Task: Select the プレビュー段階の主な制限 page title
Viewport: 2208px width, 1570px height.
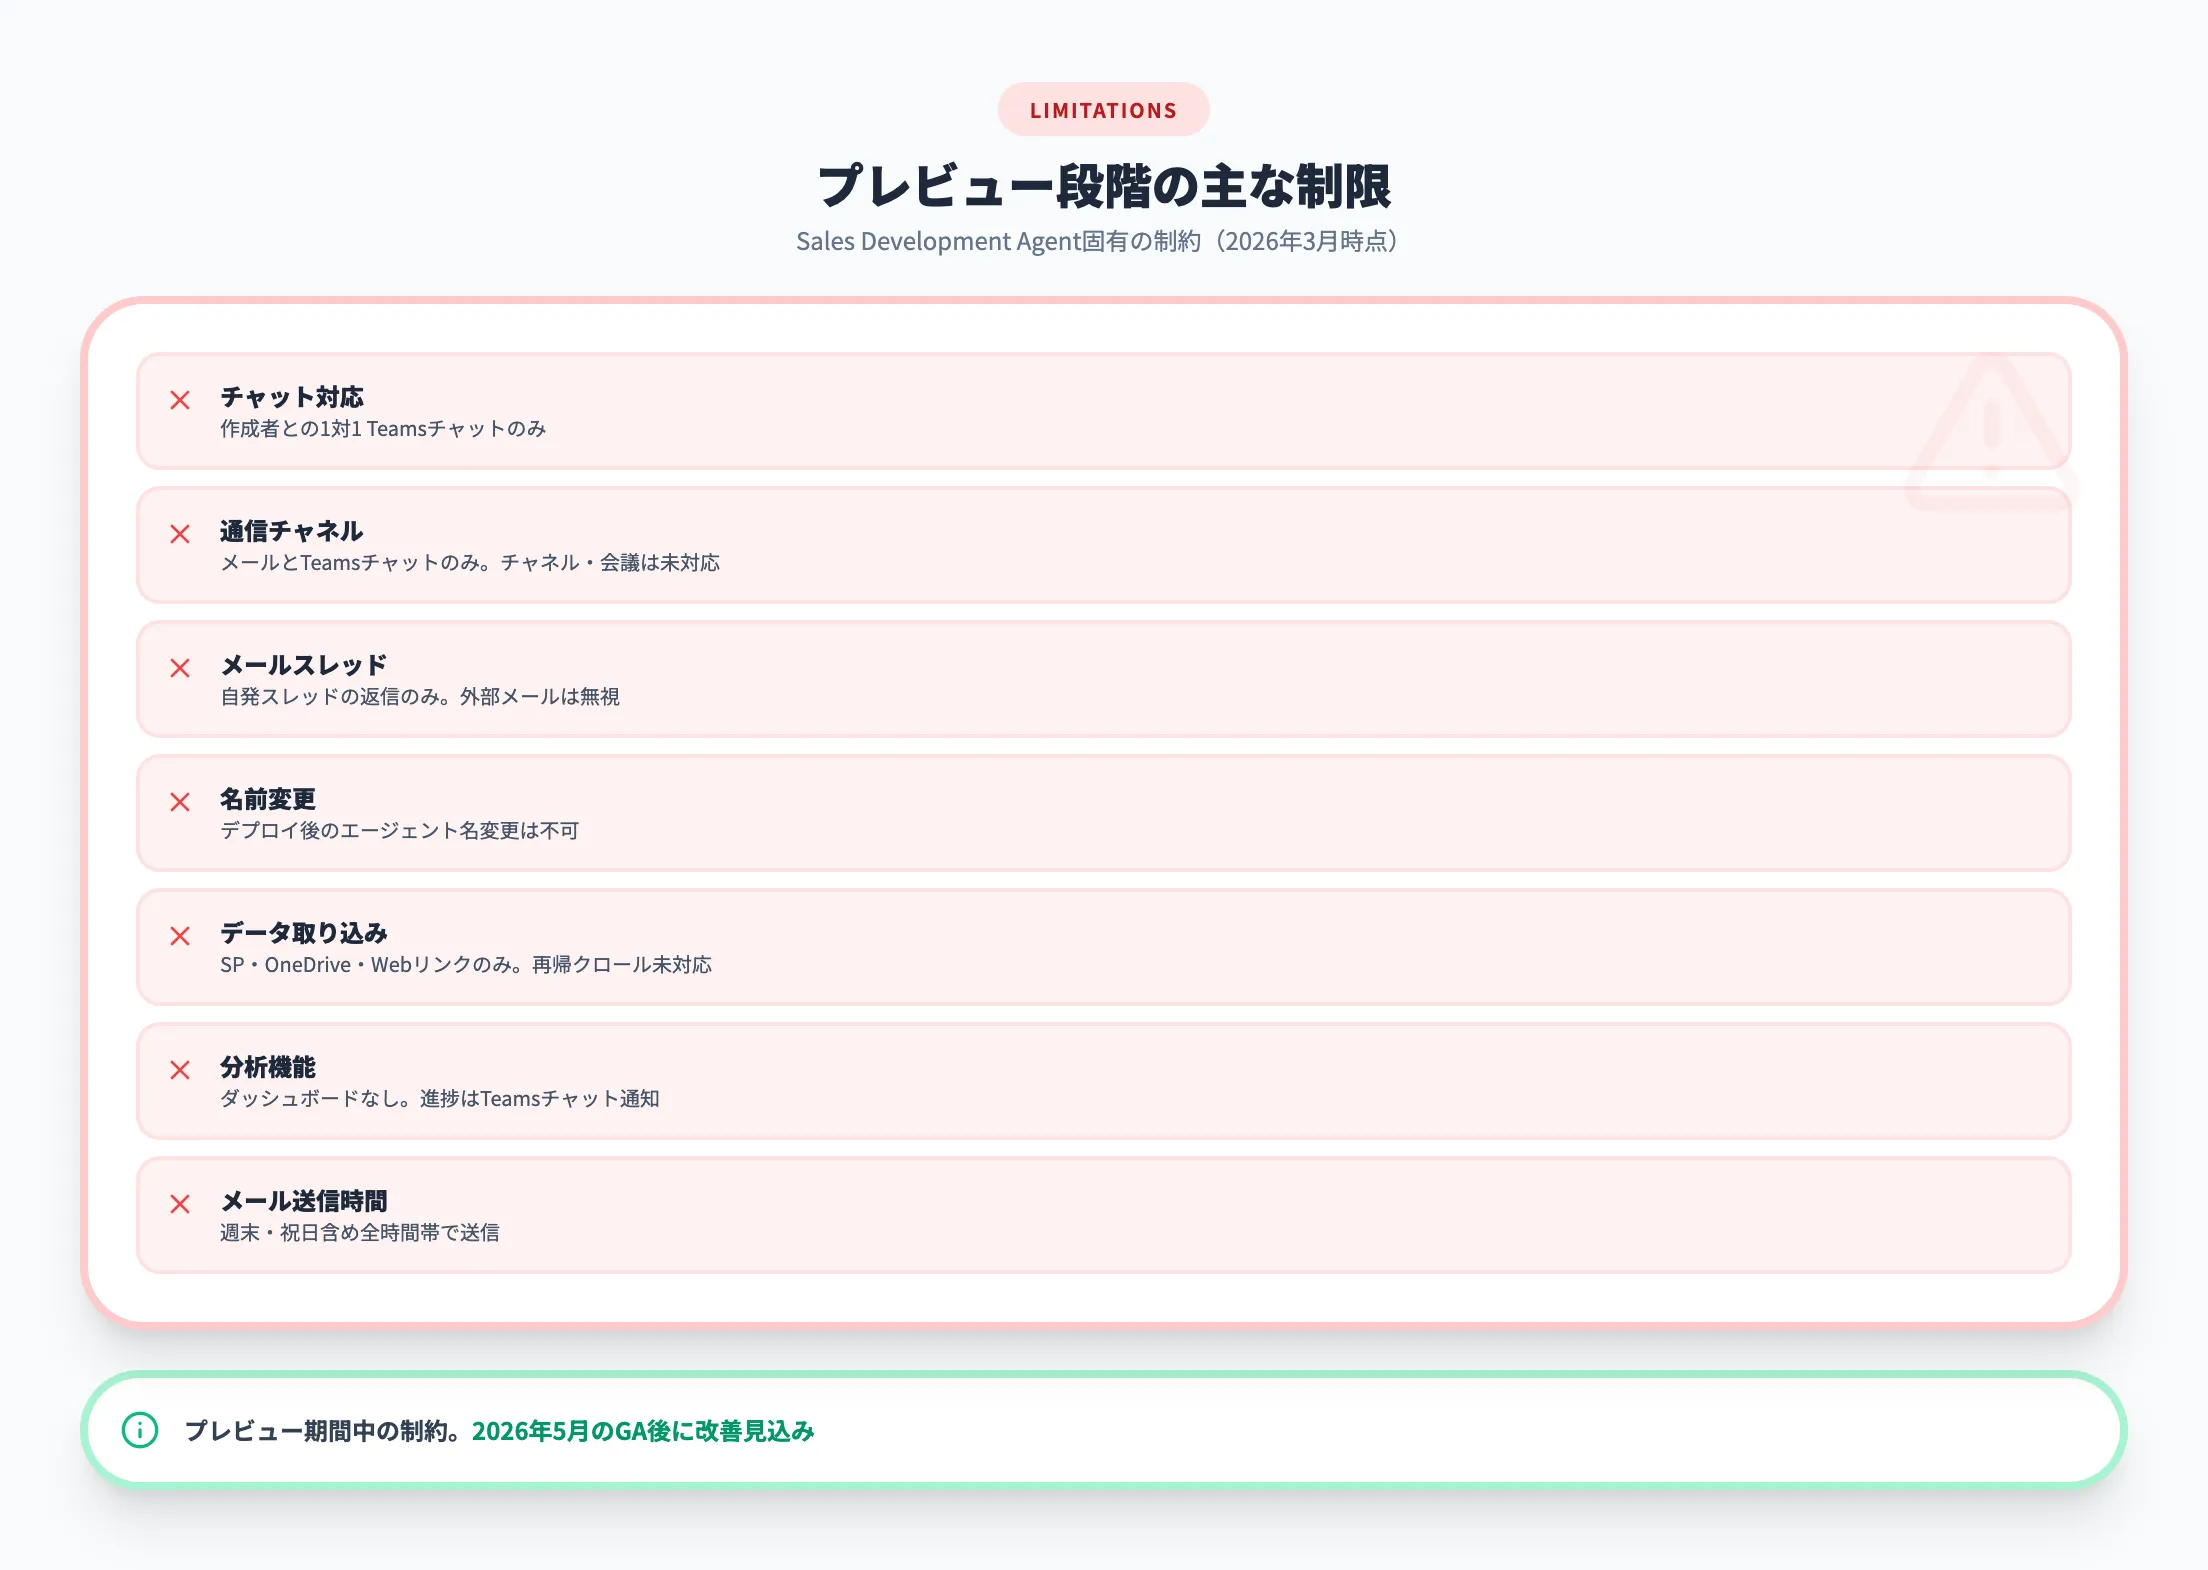Action: pos(1103,184)
